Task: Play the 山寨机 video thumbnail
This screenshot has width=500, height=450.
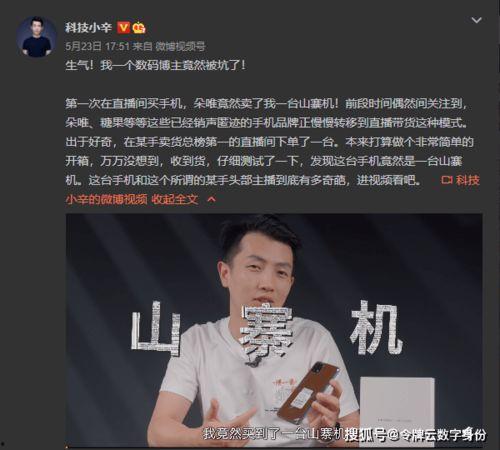Action: (274, 330)
